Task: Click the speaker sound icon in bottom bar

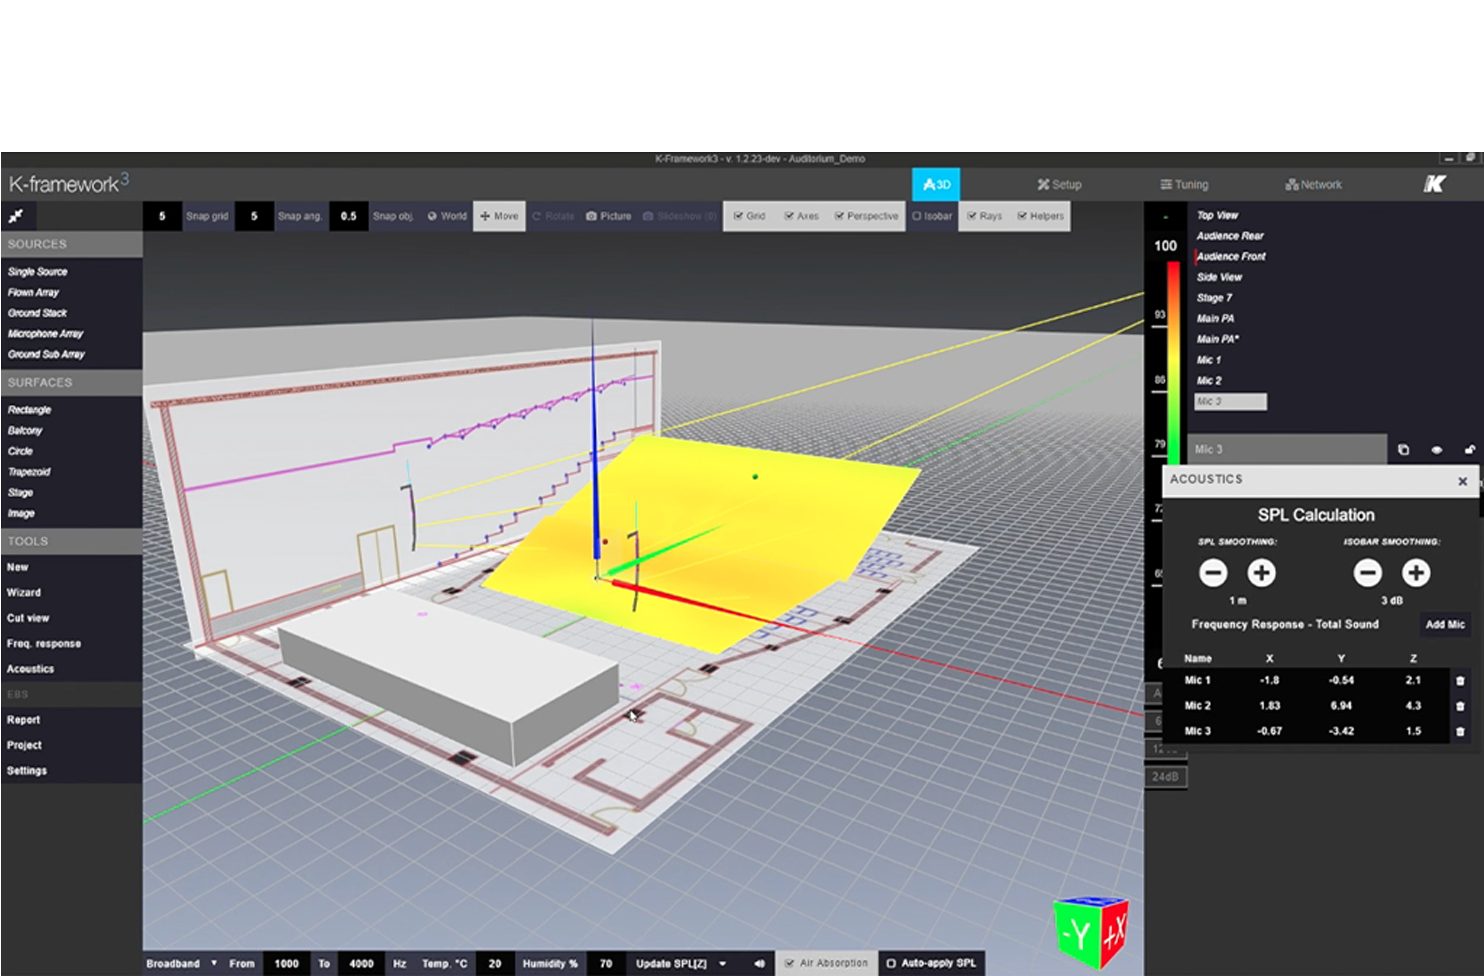Action: (x=758, y=964)
